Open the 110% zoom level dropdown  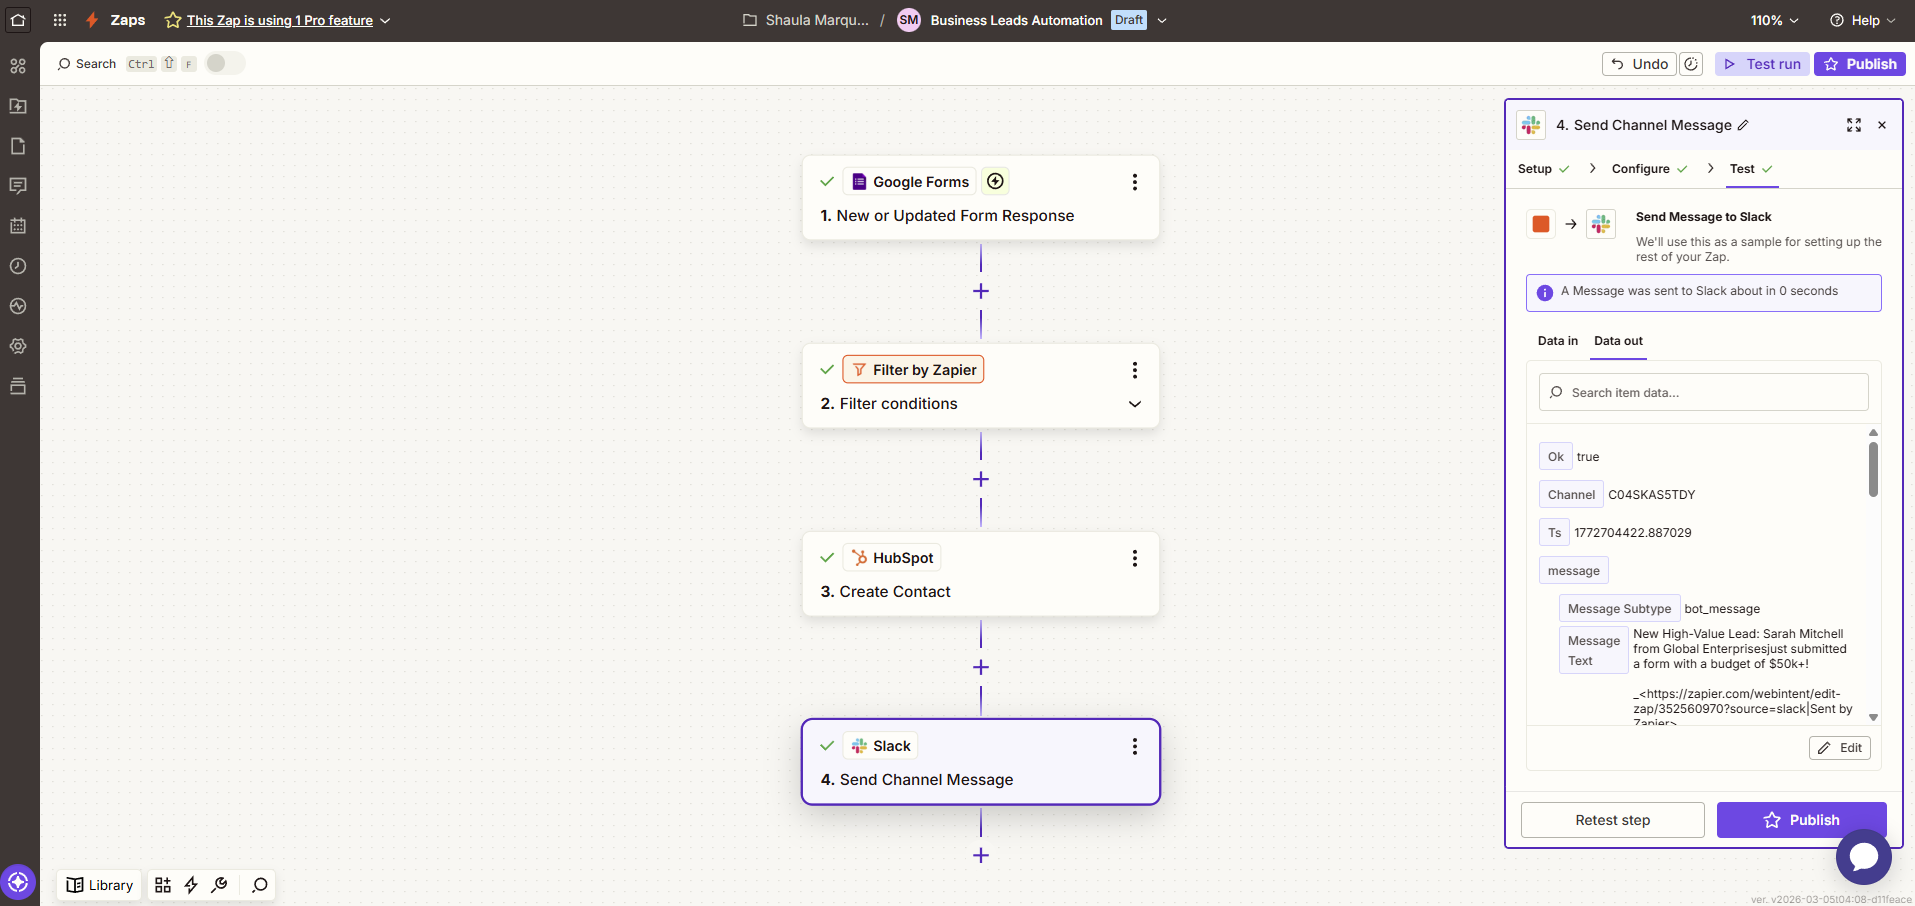click(x=1774, y=20)
